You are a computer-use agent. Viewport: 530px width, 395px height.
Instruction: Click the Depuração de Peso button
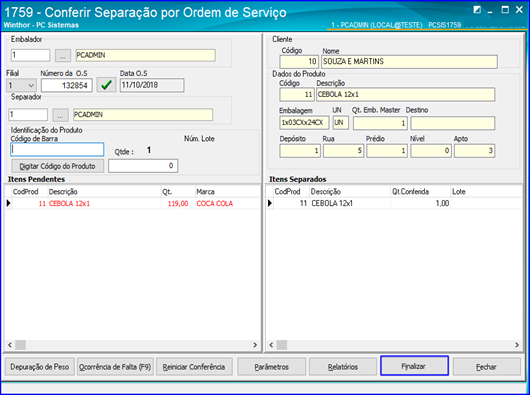click(x=40, y=367)
